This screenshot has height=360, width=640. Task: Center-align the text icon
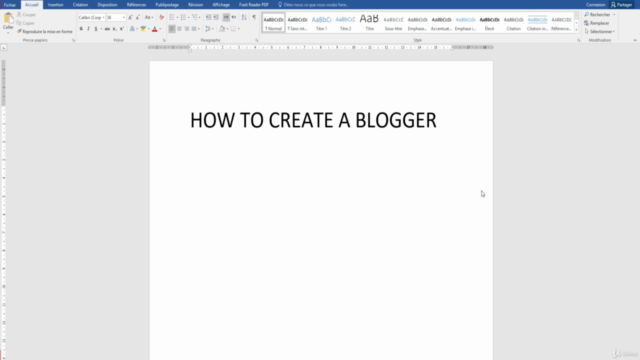pos(179,29)
